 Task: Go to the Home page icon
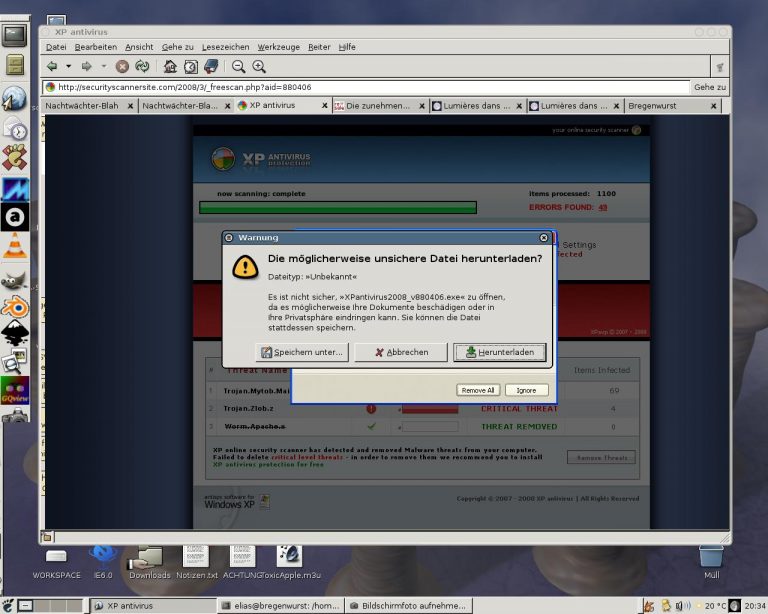[x=170, y=66]
